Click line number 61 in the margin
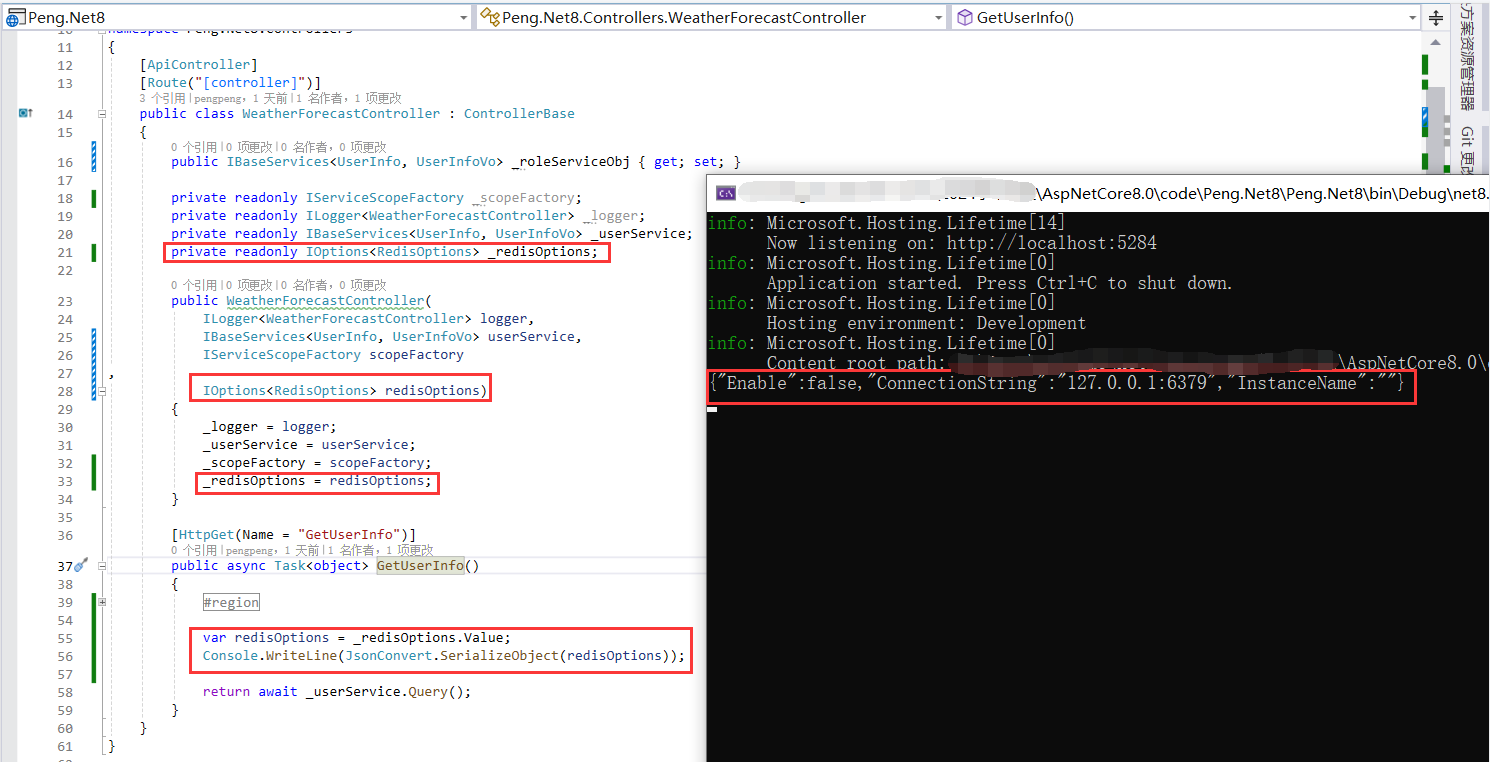This screenshot has height=762, width=1490. tap(65, 746)
